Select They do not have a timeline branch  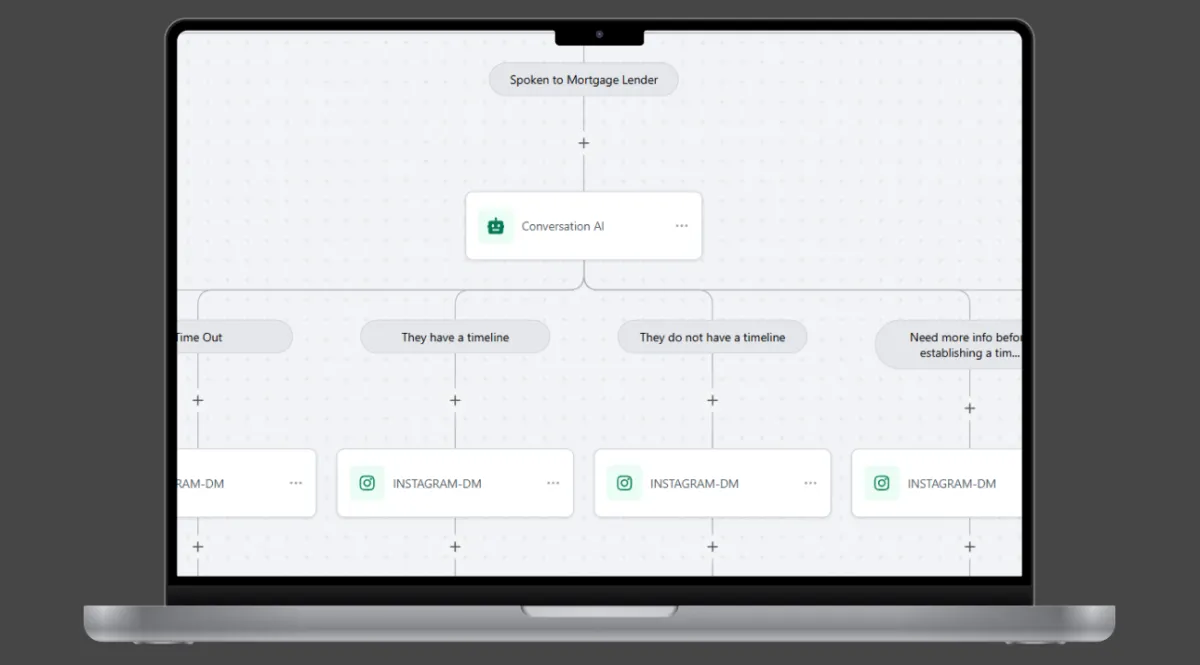click(x=712, y=337)
